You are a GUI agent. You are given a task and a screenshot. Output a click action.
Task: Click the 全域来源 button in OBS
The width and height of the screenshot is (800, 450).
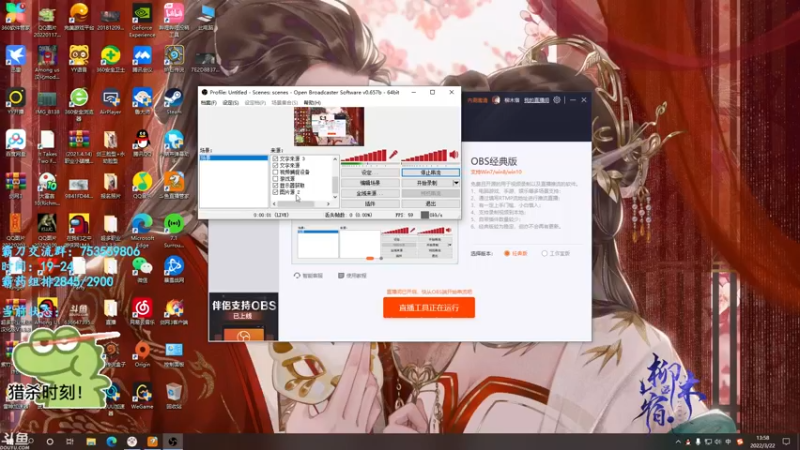click(370, 193)
